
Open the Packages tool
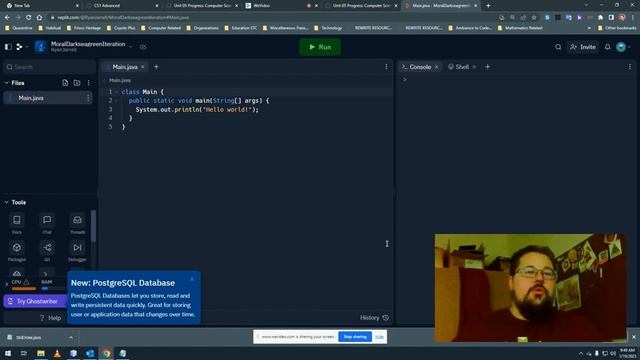(x=17, y=251)
